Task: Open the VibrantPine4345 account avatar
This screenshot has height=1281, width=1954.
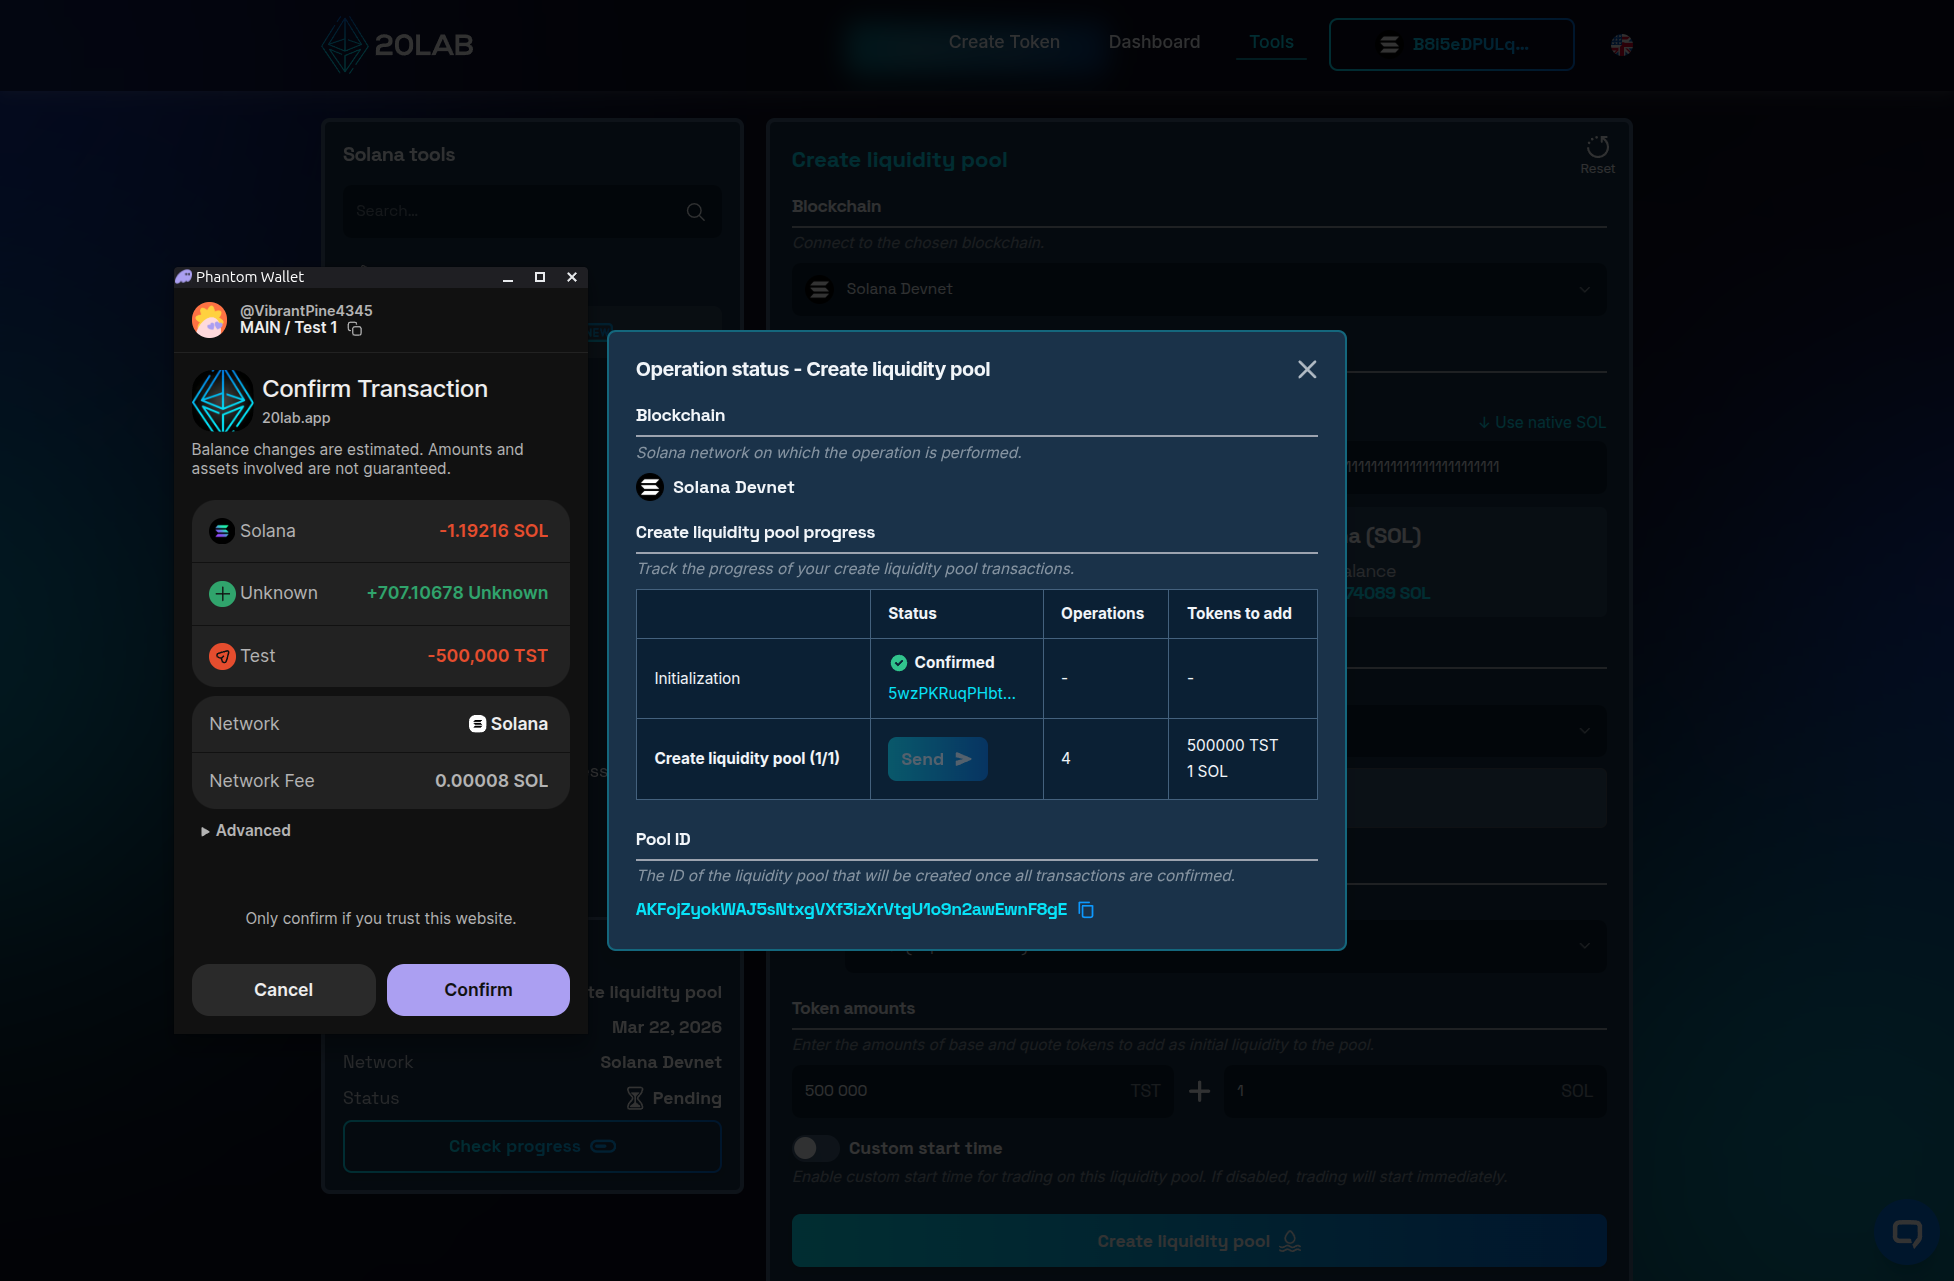Action: click(210, 320)
